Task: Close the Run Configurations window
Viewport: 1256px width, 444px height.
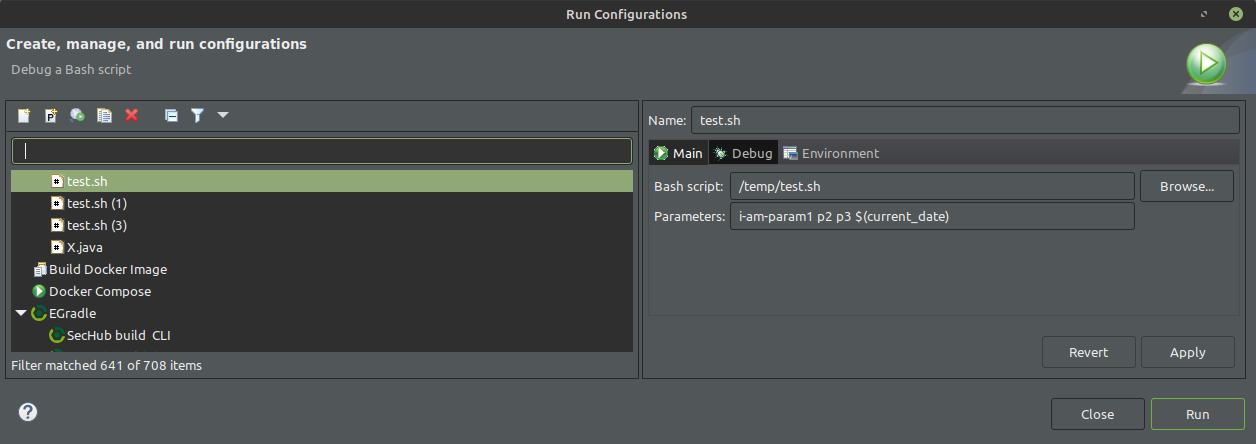Action: click(1236, 14)
